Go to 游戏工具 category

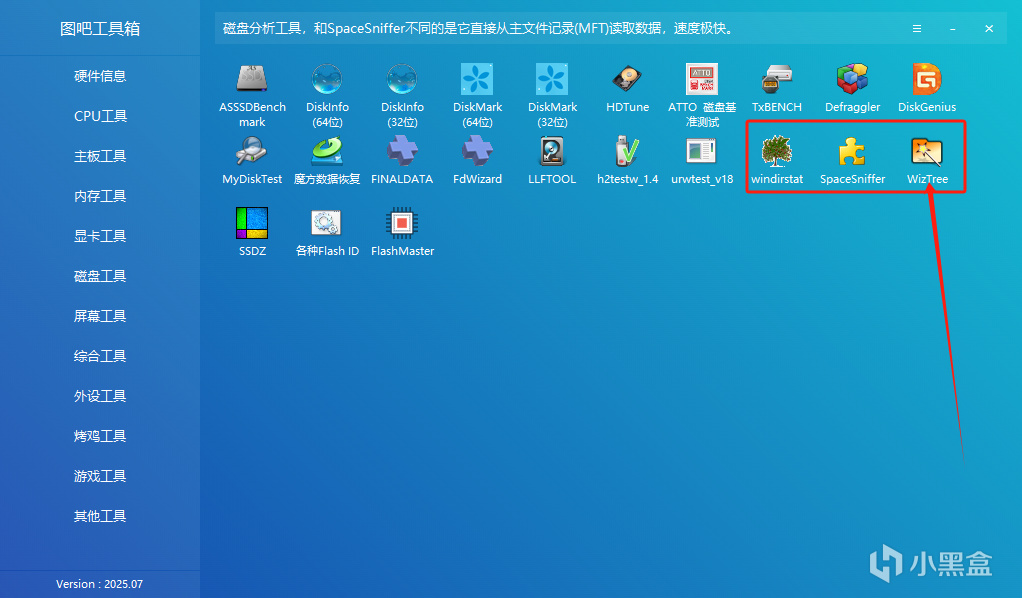point(100,476)
